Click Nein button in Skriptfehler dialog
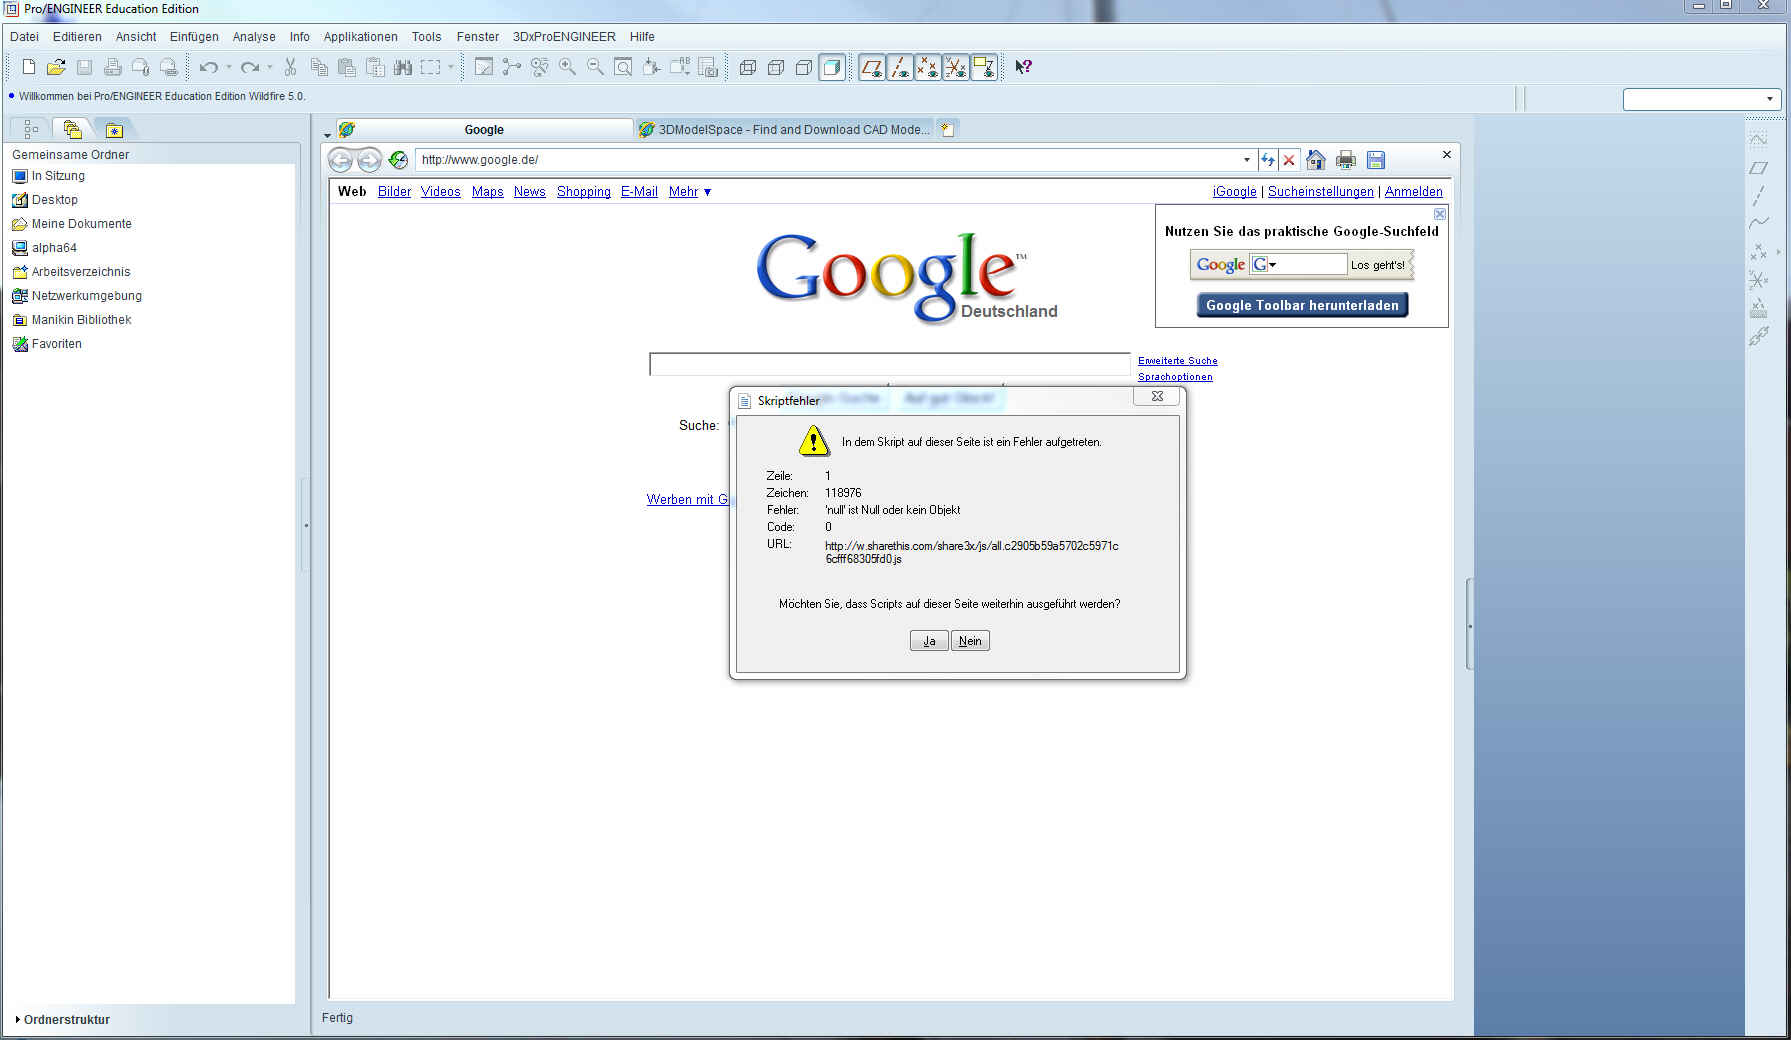The height and width of the screenshot is (1040, 1791). (970, 641)
